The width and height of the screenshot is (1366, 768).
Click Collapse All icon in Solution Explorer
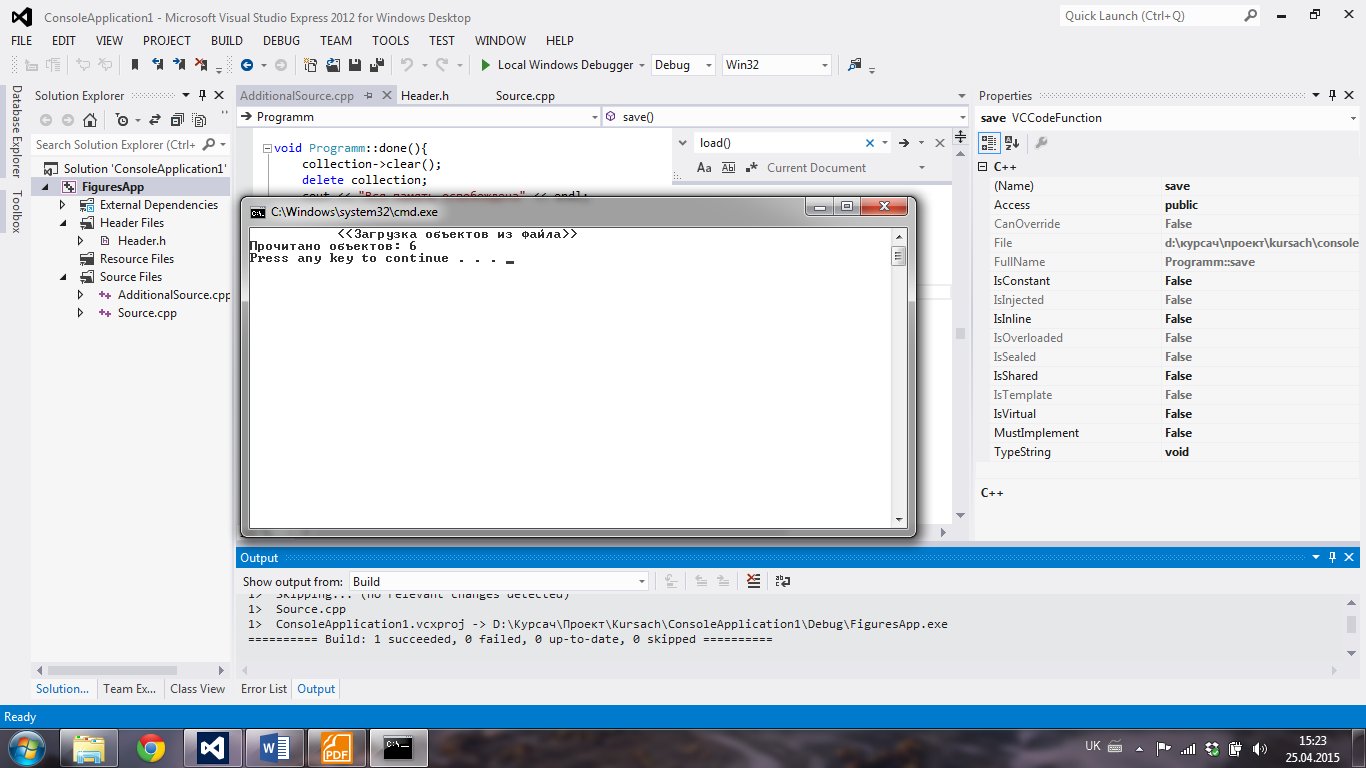click(x=177, y=120)
